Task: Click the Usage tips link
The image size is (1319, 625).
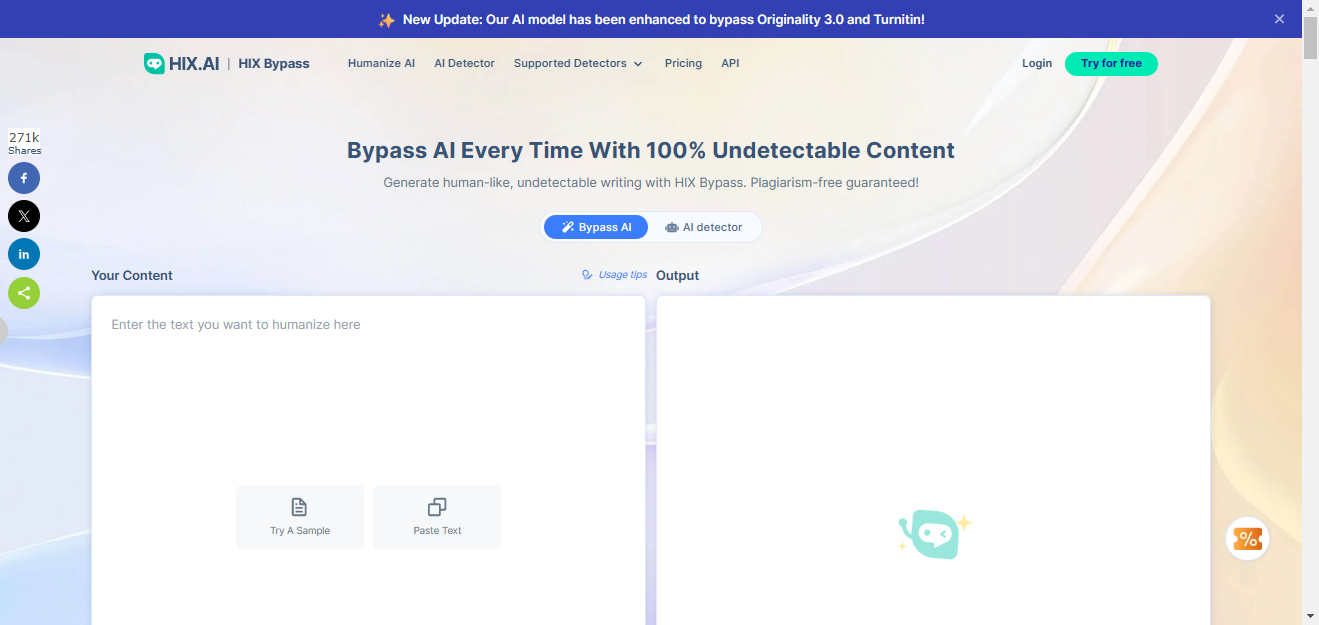Action: pyautogui.click(x=622, y=275)
